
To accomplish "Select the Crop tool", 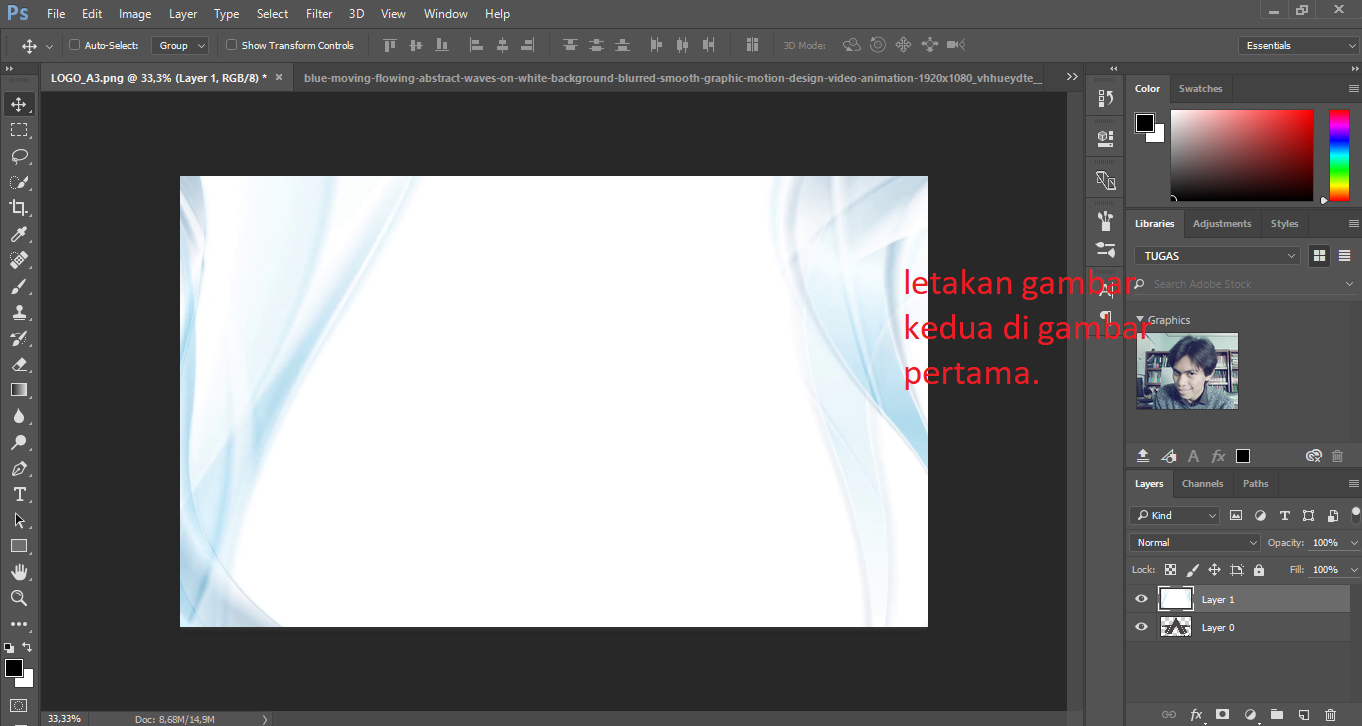I will (19, 208).
